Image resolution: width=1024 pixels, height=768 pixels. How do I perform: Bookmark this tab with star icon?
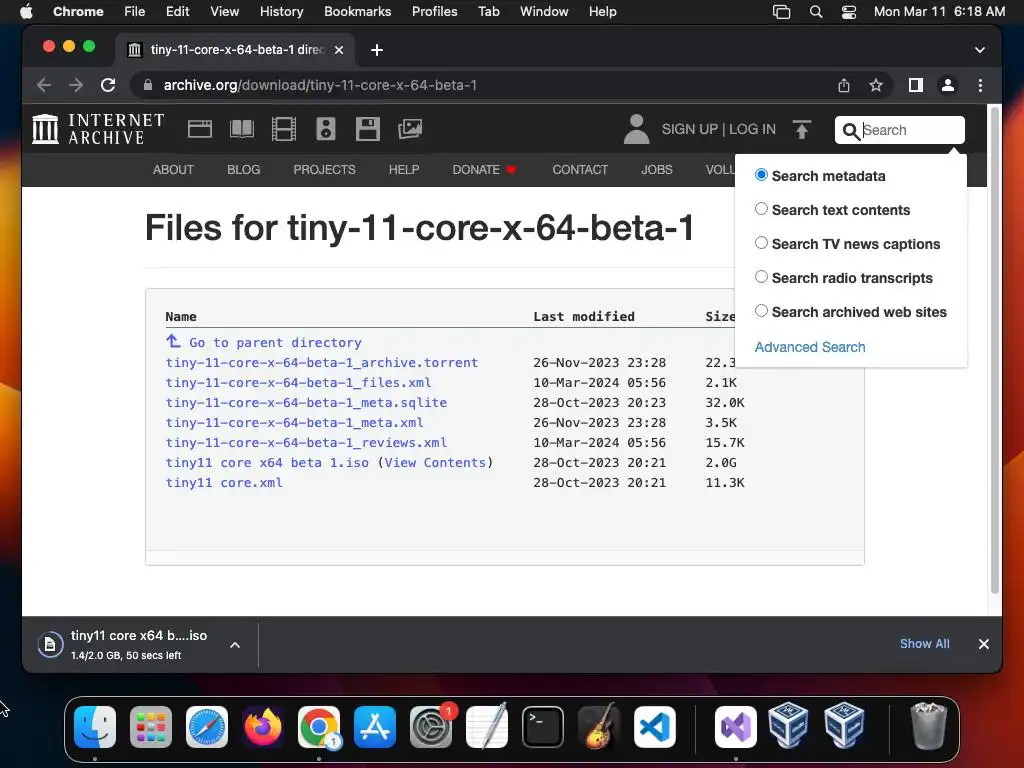coord(876,85)
